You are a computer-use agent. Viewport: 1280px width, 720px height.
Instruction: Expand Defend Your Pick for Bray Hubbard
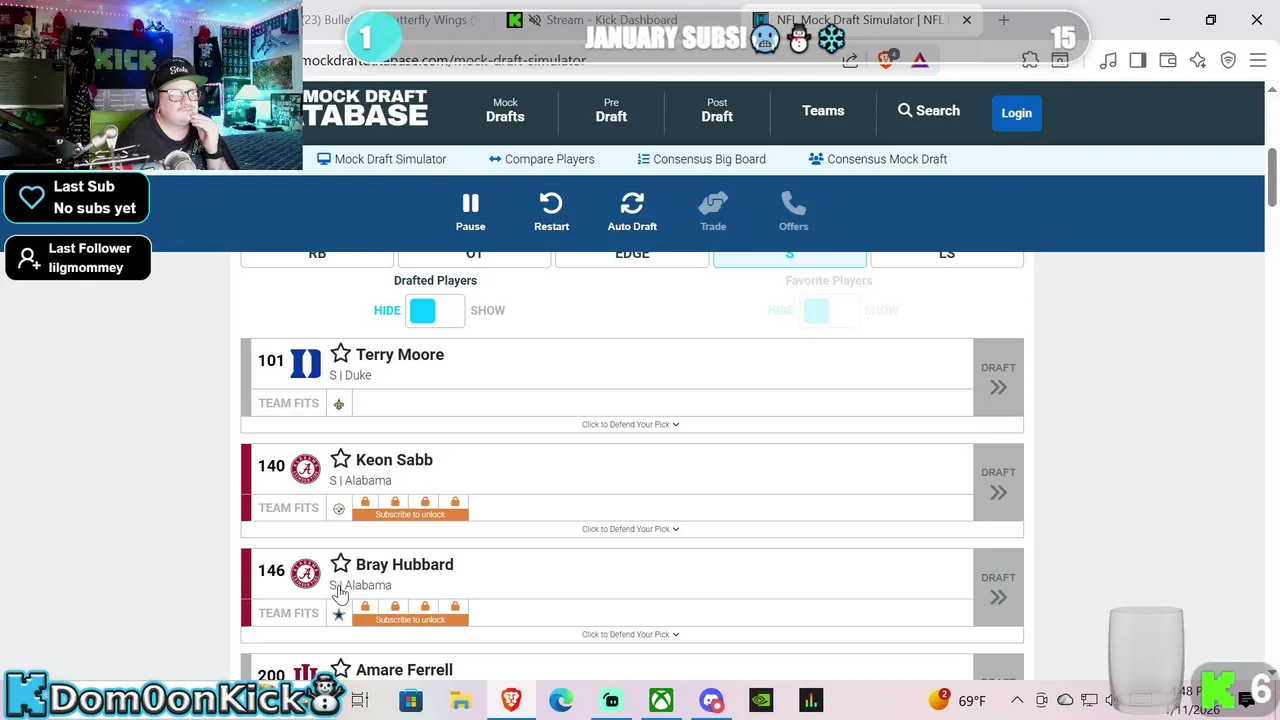click(631, 634)
